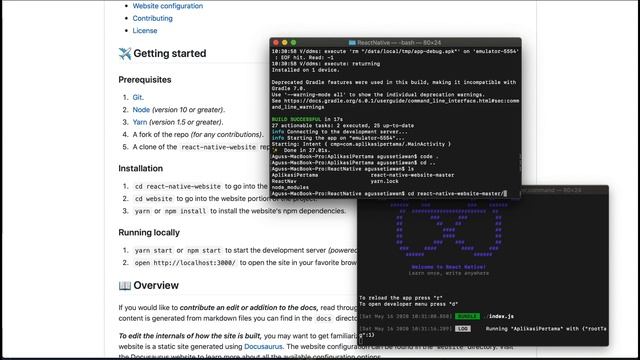640x360 pixels.
Task: Maximize the ReactNative bash terminal window
Action: (x=293, y=42)
